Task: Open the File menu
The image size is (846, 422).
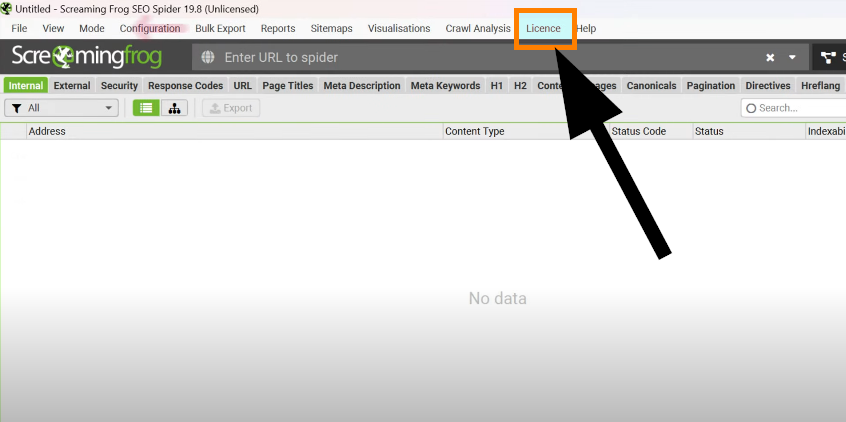Action: click(x=19, y=29)
